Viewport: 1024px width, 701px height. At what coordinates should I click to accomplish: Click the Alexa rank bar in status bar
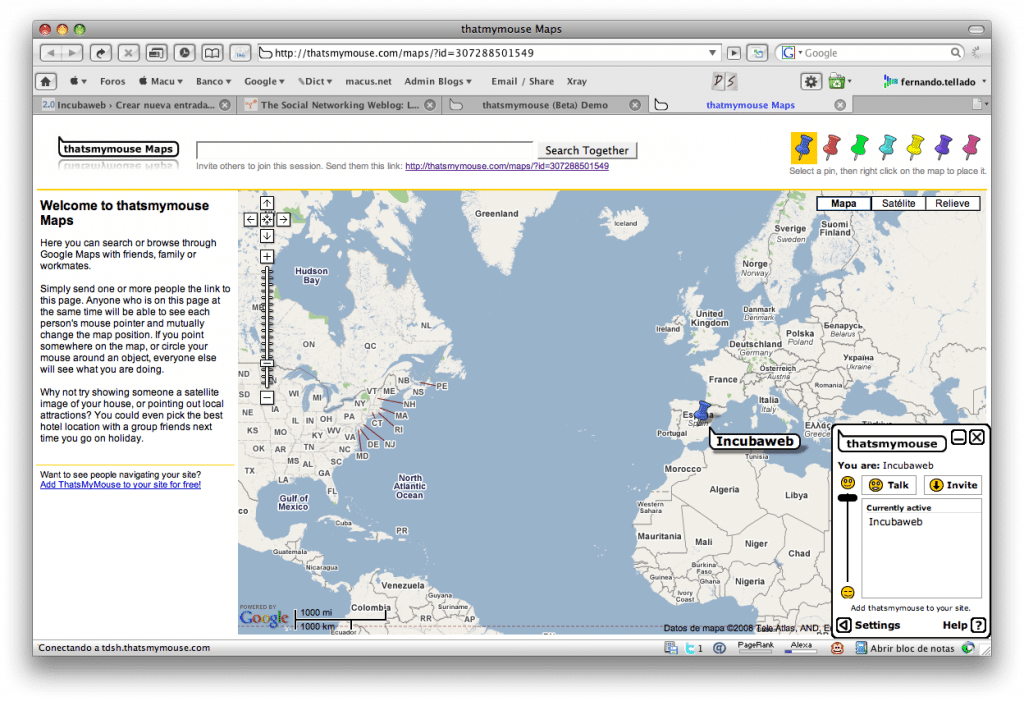point(801,647)
